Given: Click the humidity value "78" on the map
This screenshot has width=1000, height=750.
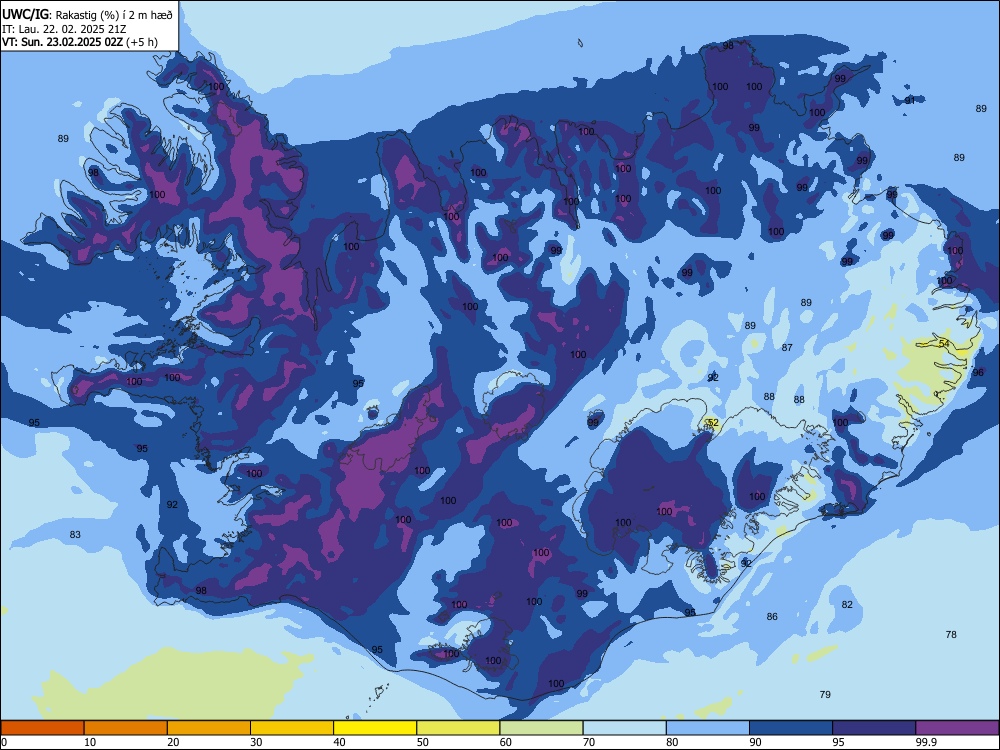Looking at the screenshot, I should click(951, 635).
